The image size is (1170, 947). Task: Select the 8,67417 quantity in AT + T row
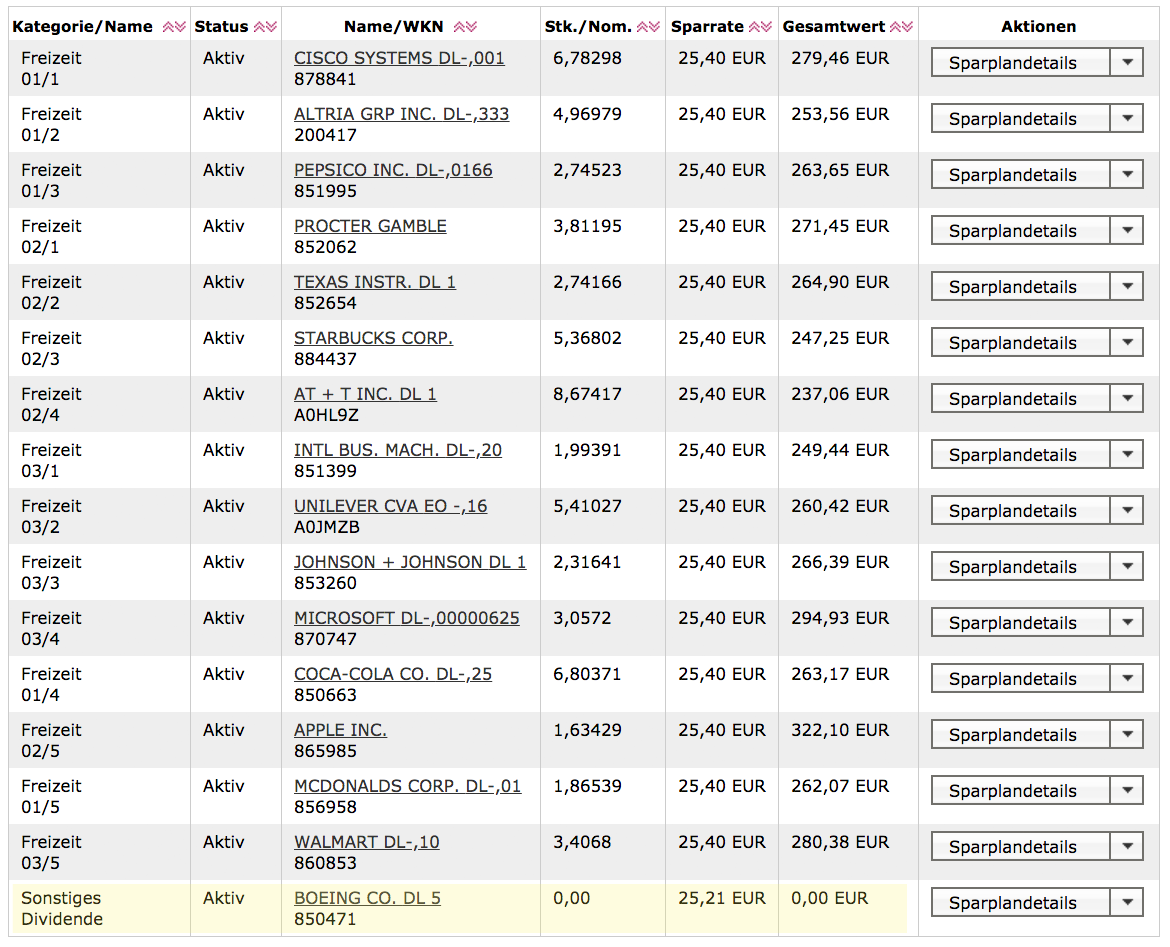click(587, 394)
